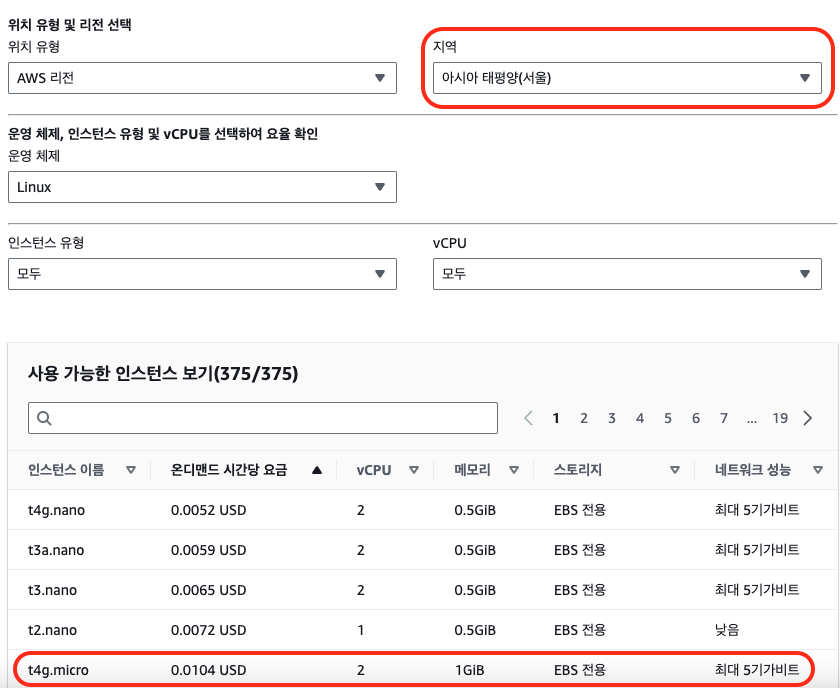Click the 0.0065 USD price cell
This screenshot has width=840, height=688.
(x=208, y=590)
